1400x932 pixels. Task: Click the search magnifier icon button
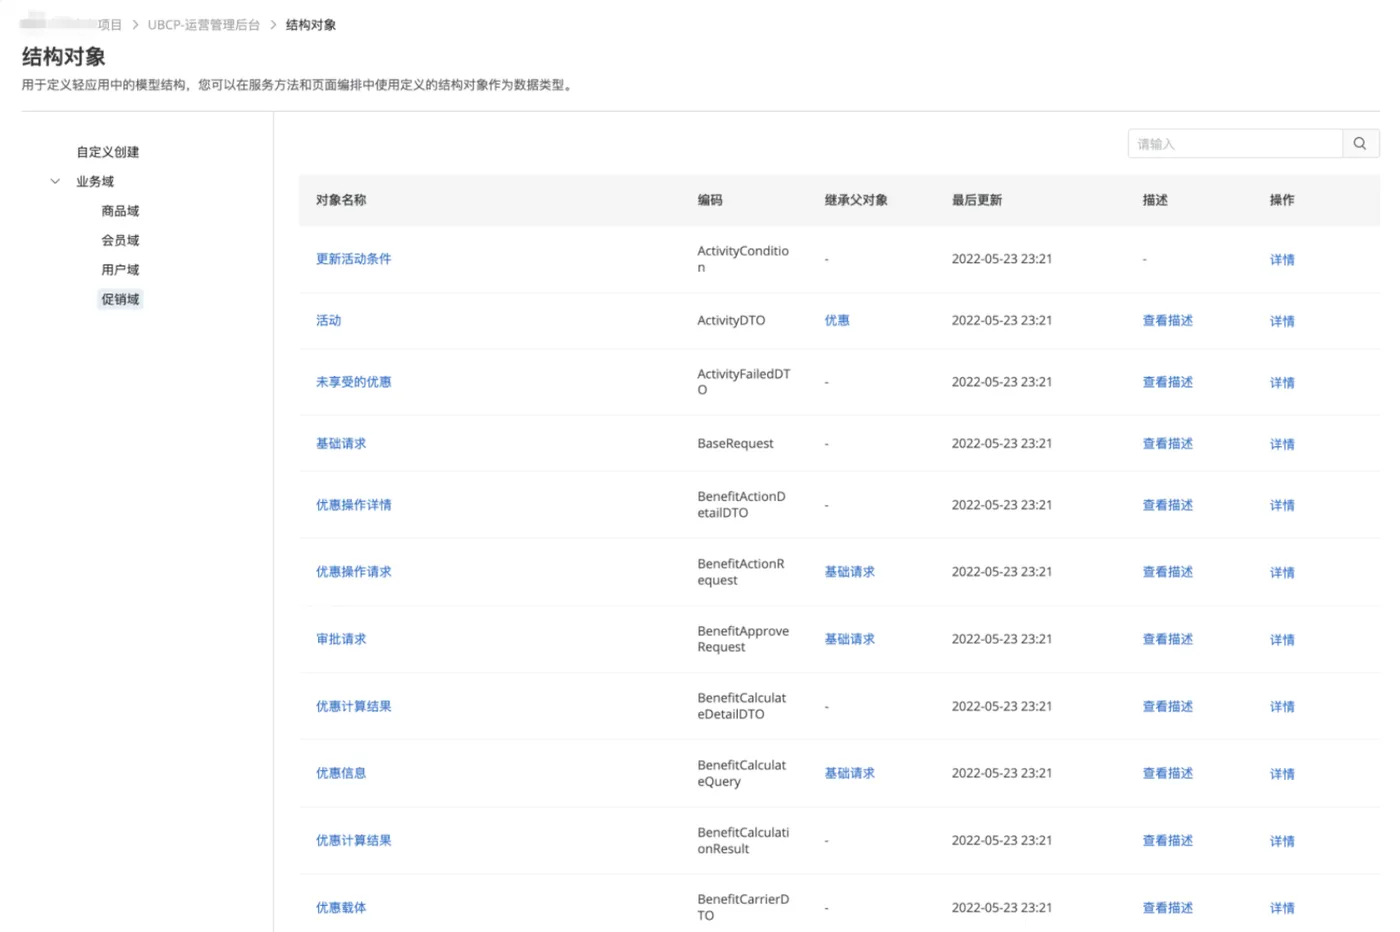[1360, 144]
